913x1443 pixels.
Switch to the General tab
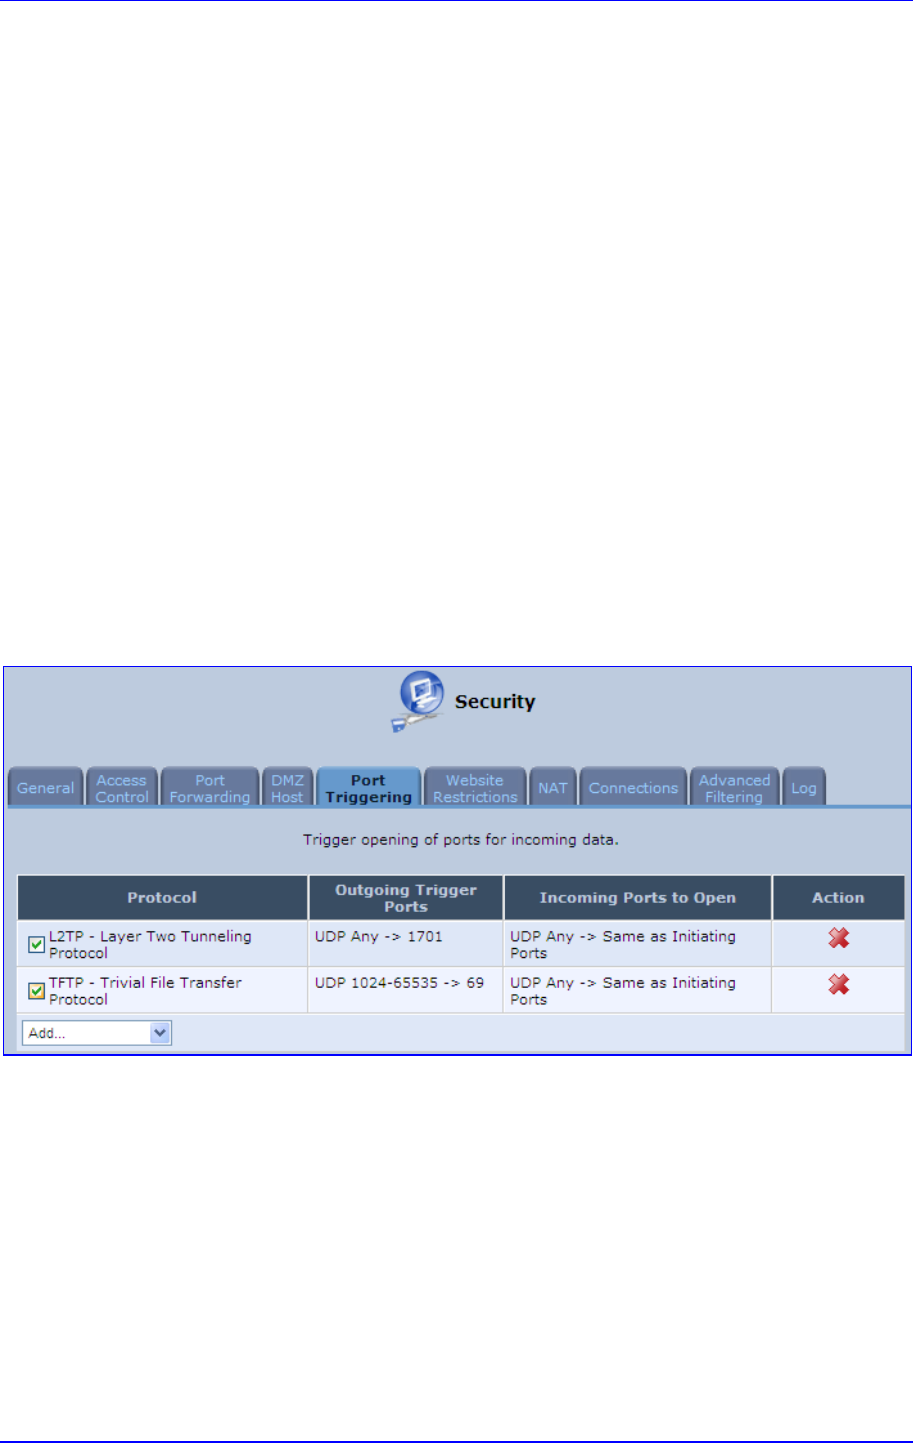45,788
